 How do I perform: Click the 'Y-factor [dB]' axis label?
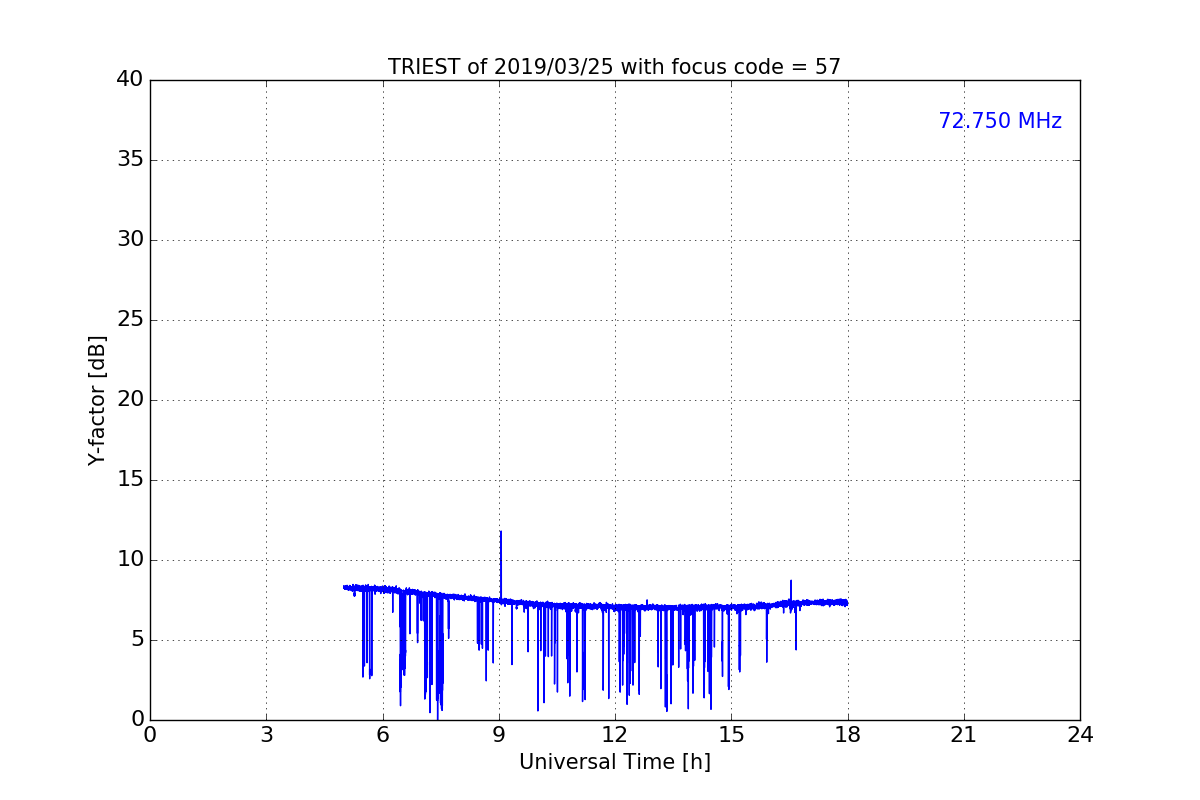(97, 400)
